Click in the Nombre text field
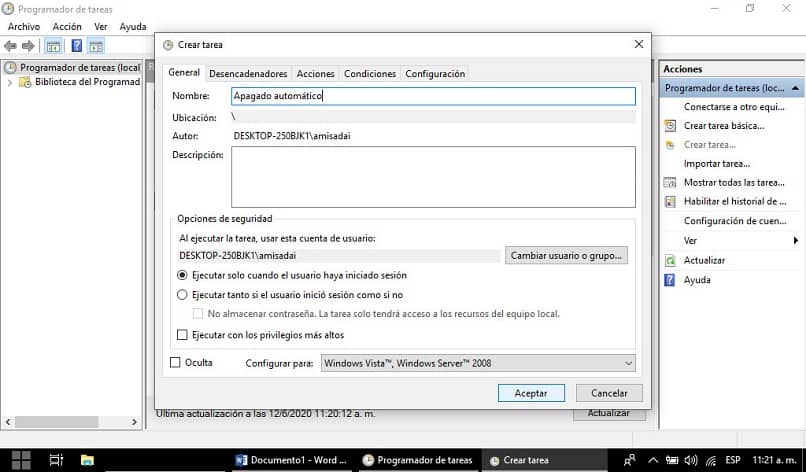Screen dimensions: 806x472 click(x=433, y=96)
